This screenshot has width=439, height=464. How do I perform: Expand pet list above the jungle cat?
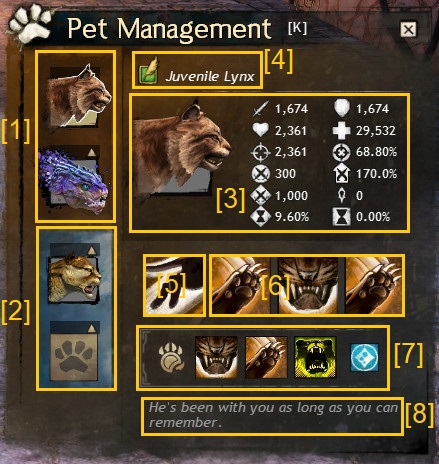coord(91,251)
